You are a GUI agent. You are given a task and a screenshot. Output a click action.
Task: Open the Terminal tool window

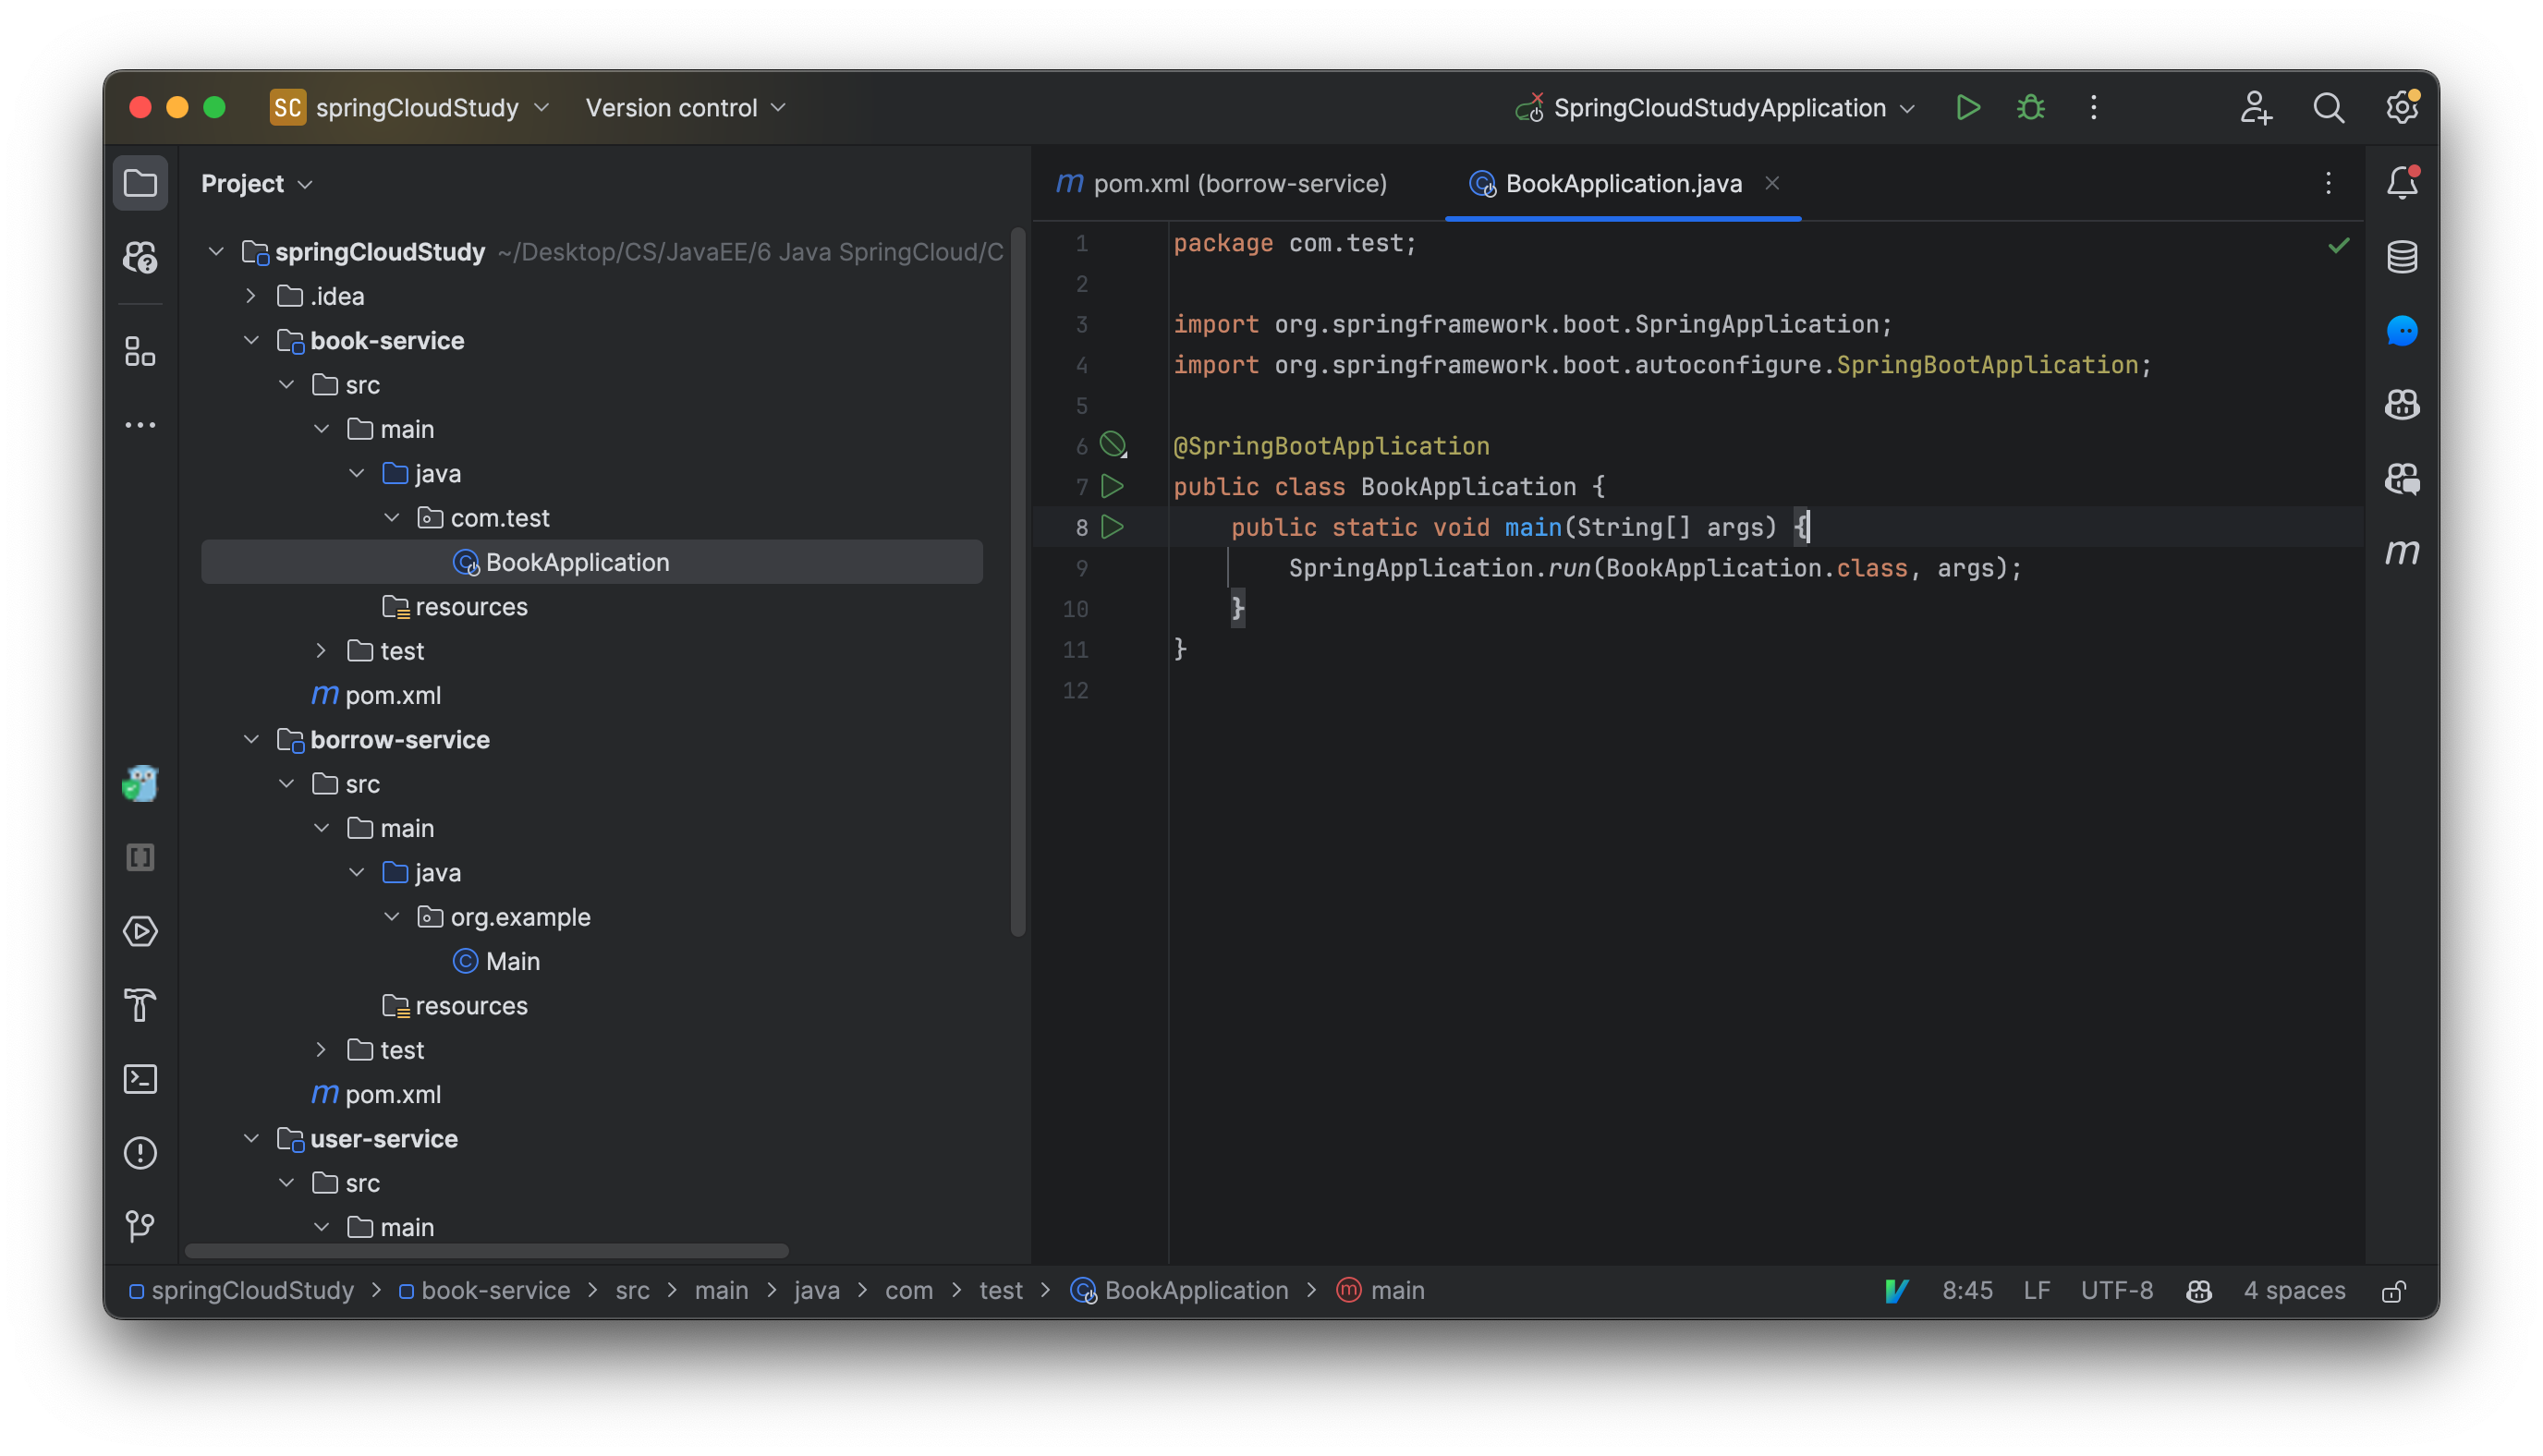point(140,1079)
